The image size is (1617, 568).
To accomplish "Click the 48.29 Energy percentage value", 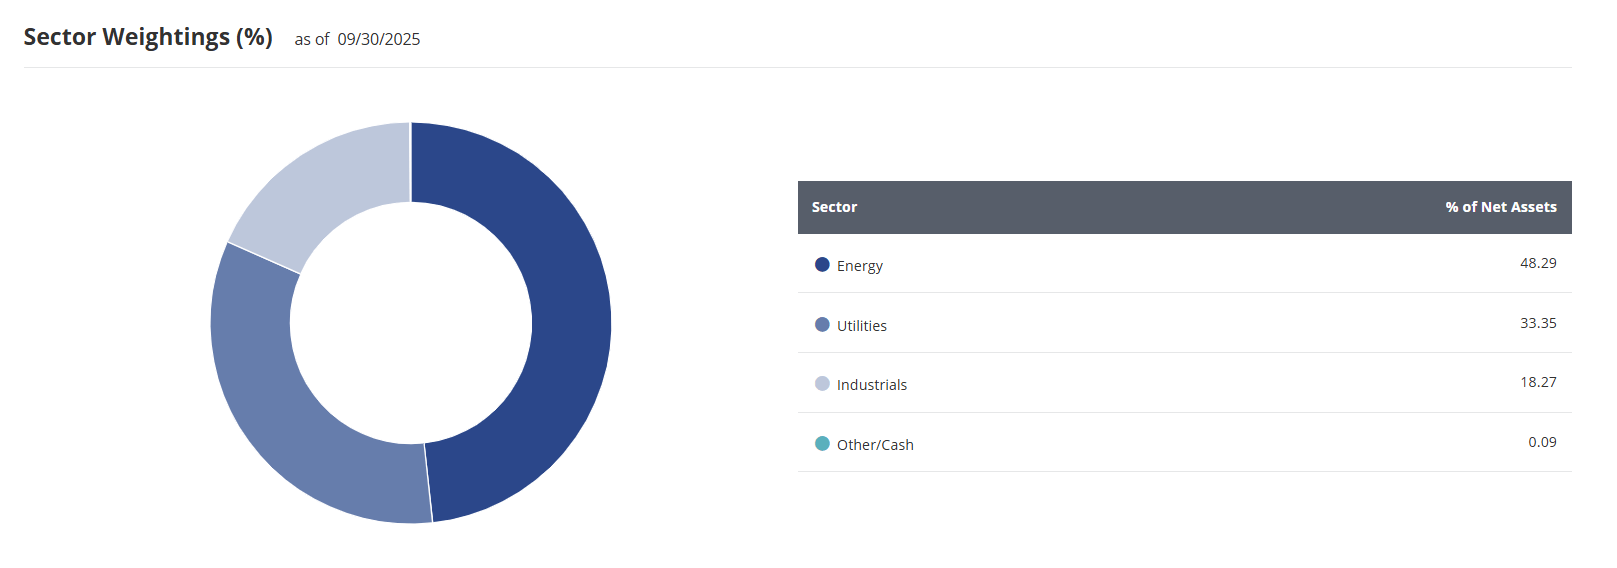I will click(1538, 263).
